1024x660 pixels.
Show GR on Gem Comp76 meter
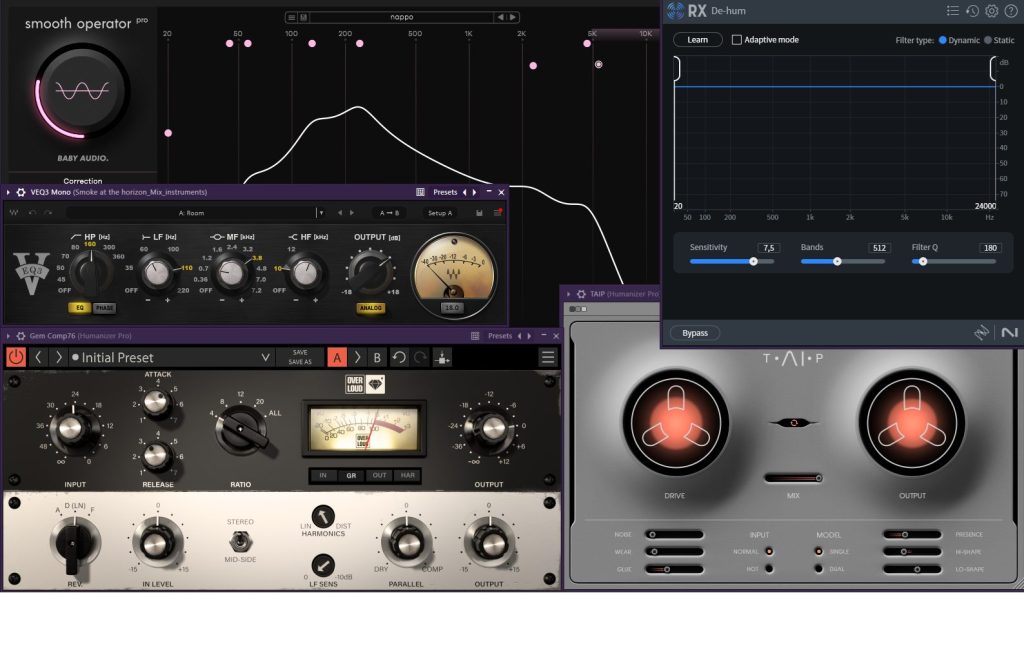(351, 475)
